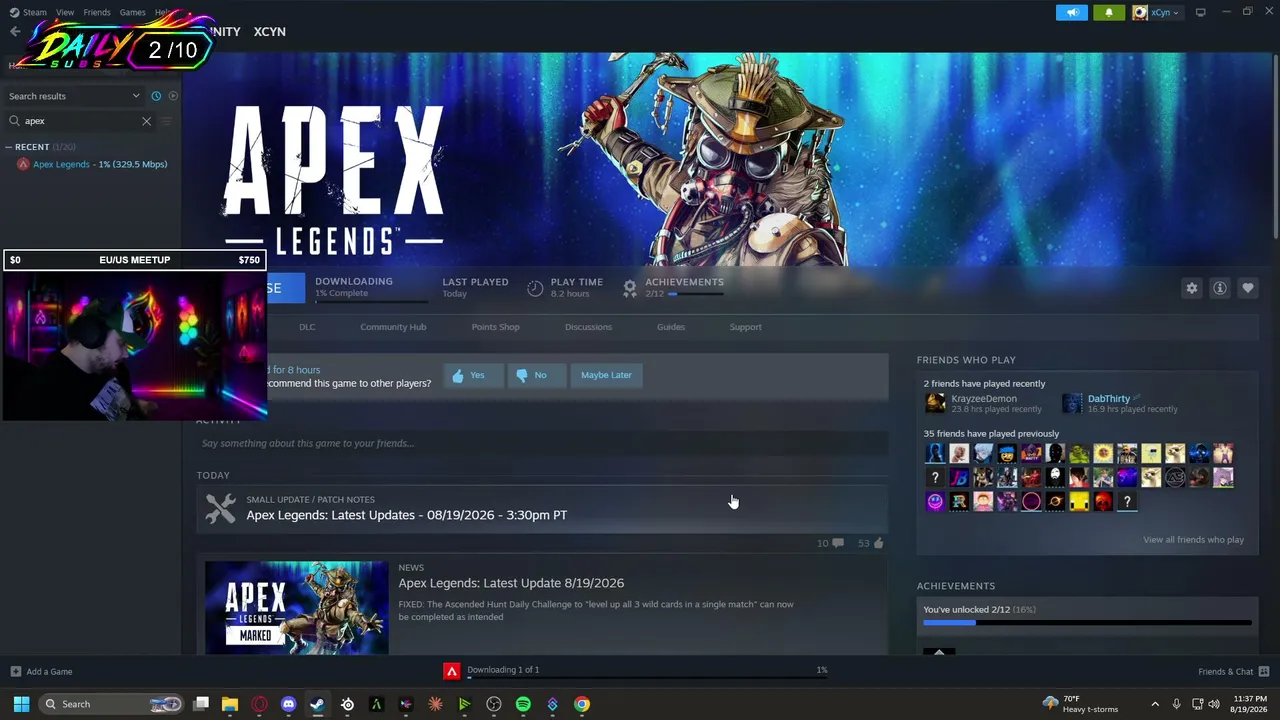Click the achievements progress bar
This screenshot has height=720, width=1280.
click(1087, 623)
